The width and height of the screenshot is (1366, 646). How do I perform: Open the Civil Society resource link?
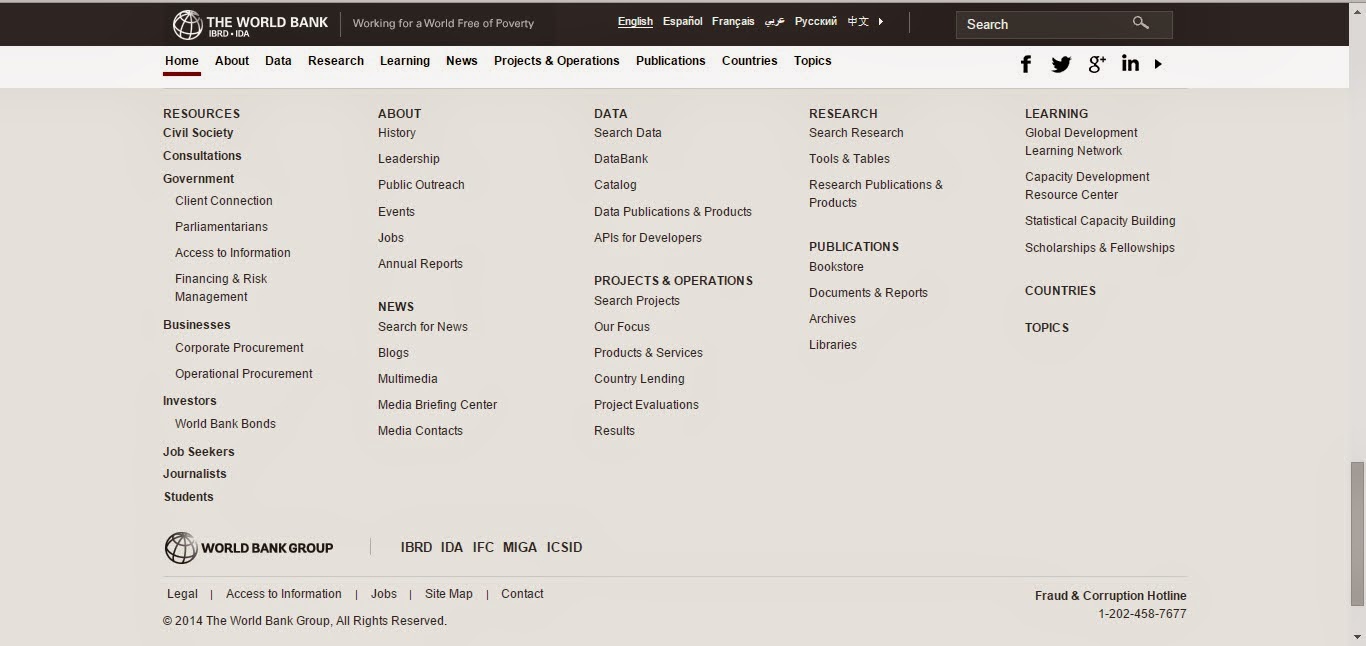198,133
